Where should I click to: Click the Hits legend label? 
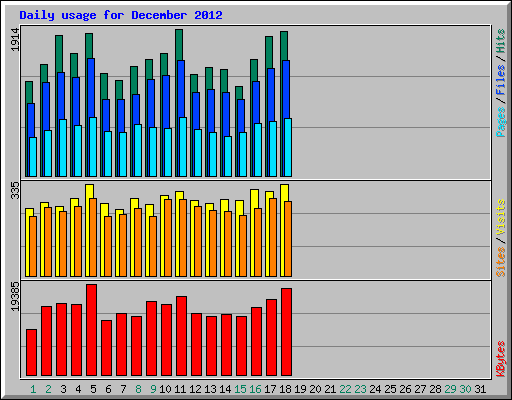click(500, 41)
